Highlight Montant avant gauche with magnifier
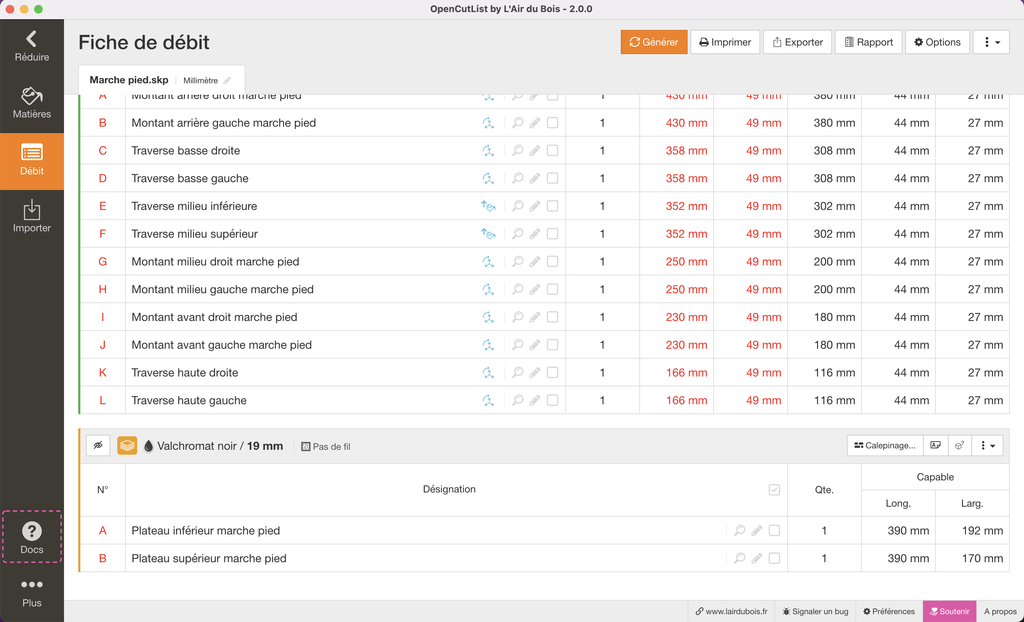 [x=517, y=345]
